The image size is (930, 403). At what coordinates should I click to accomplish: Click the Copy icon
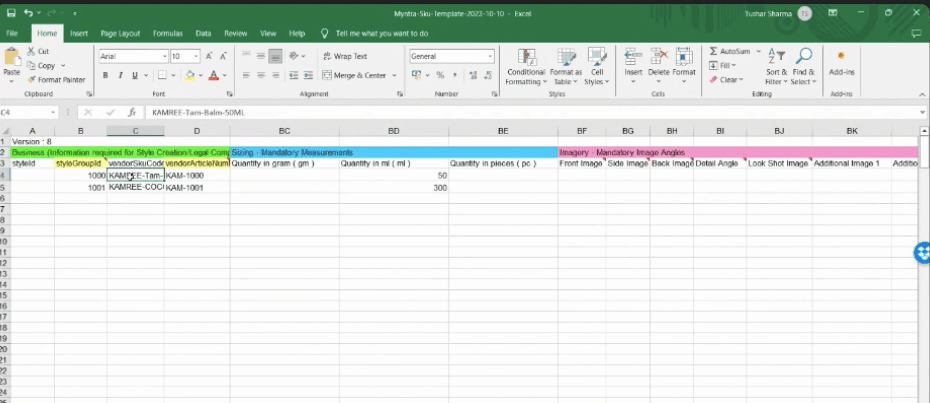click(30, 65)
